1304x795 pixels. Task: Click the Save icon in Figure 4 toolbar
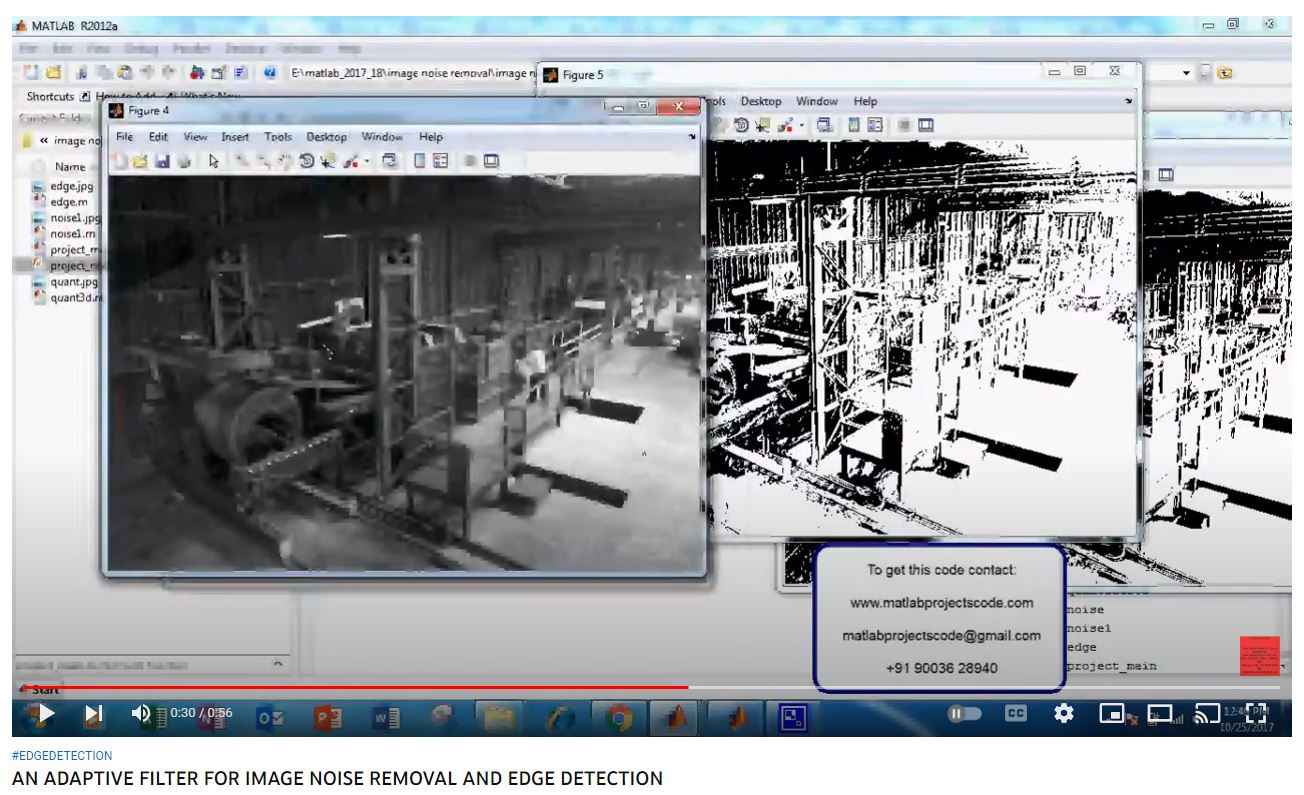point(162,161)
